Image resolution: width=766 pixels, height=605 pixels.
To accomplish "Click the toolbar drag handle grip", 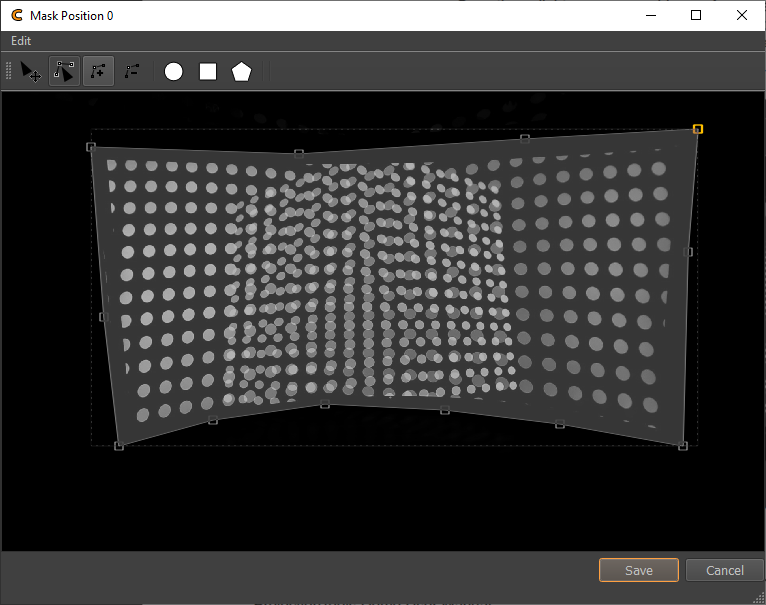I will [x=9, y=72].
